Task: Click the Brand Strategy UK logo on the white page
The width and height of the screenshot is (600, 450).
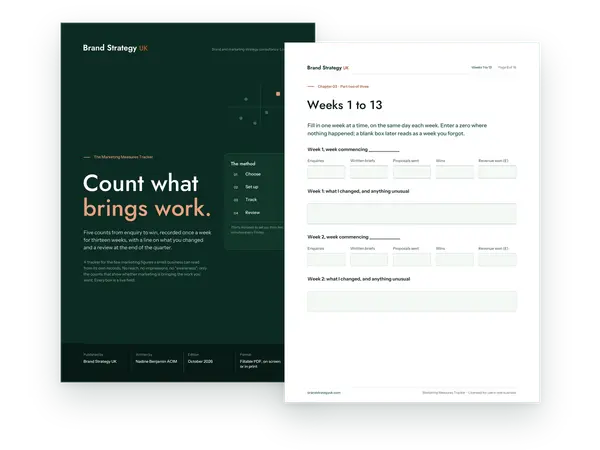Action: pos(328,68)
